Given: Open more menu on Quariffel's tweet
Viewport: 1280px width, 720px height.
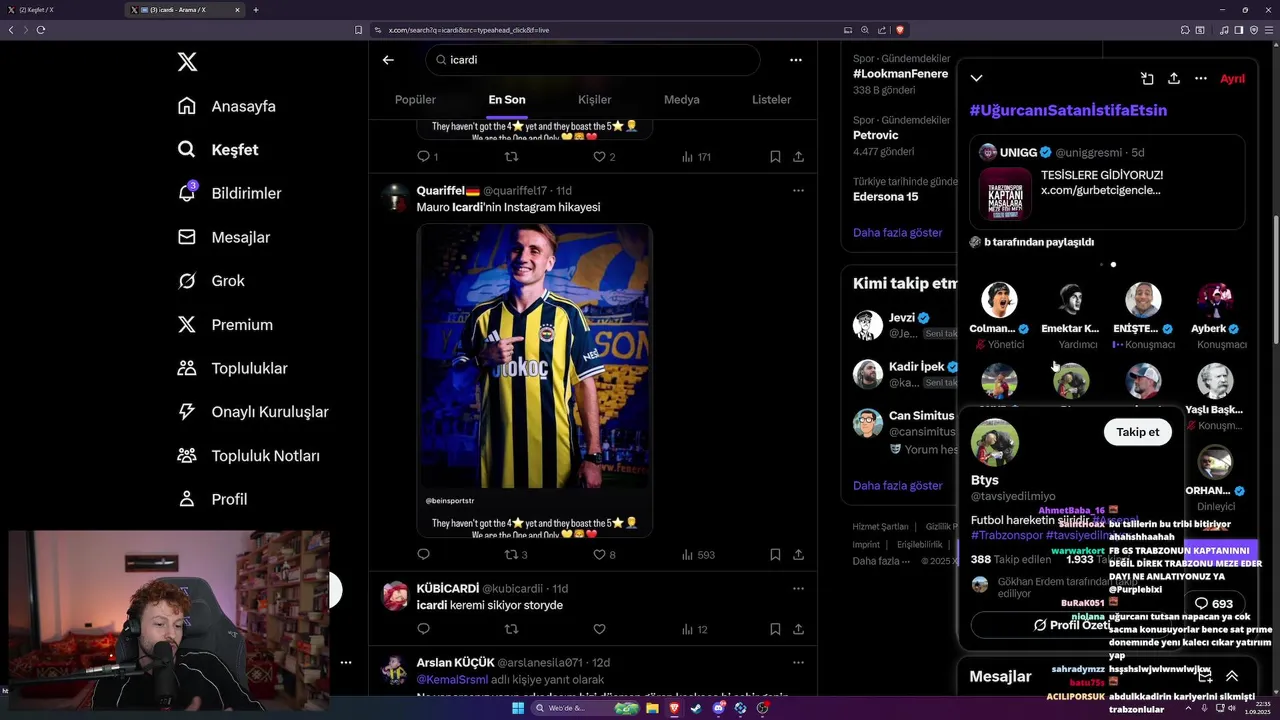Looking at the screenshot, I should [798, 190].
